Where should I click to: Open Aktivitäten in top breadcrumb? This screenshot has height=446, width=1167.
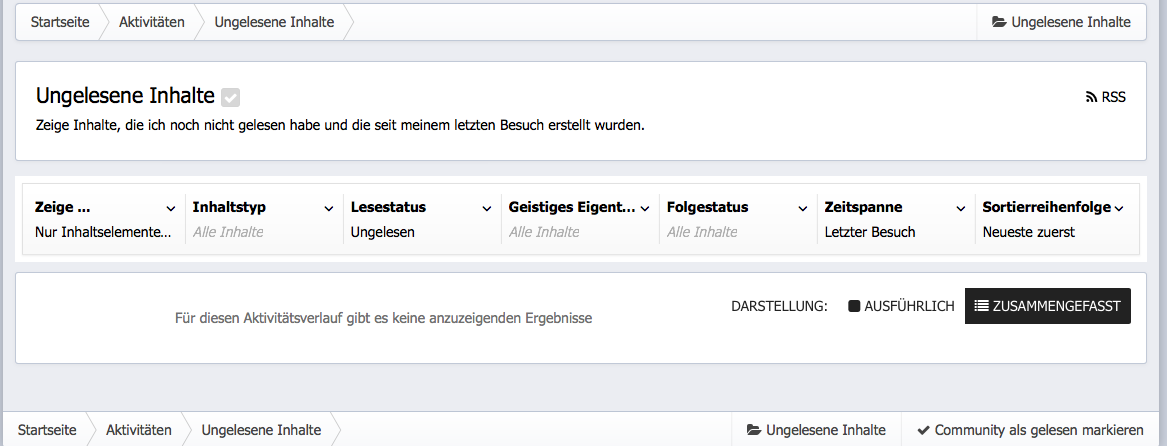(x=151, y=22)
